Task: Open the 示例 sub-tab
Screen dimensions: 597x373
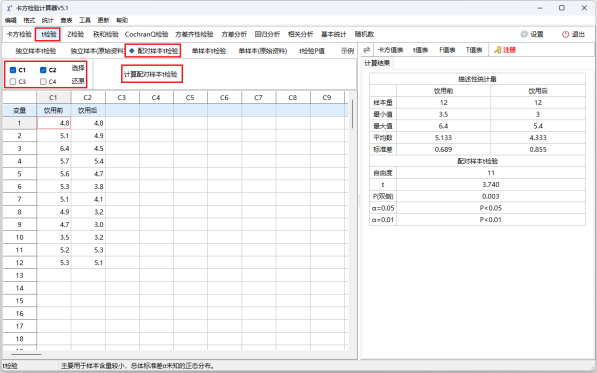Action: tap(347, 51)
